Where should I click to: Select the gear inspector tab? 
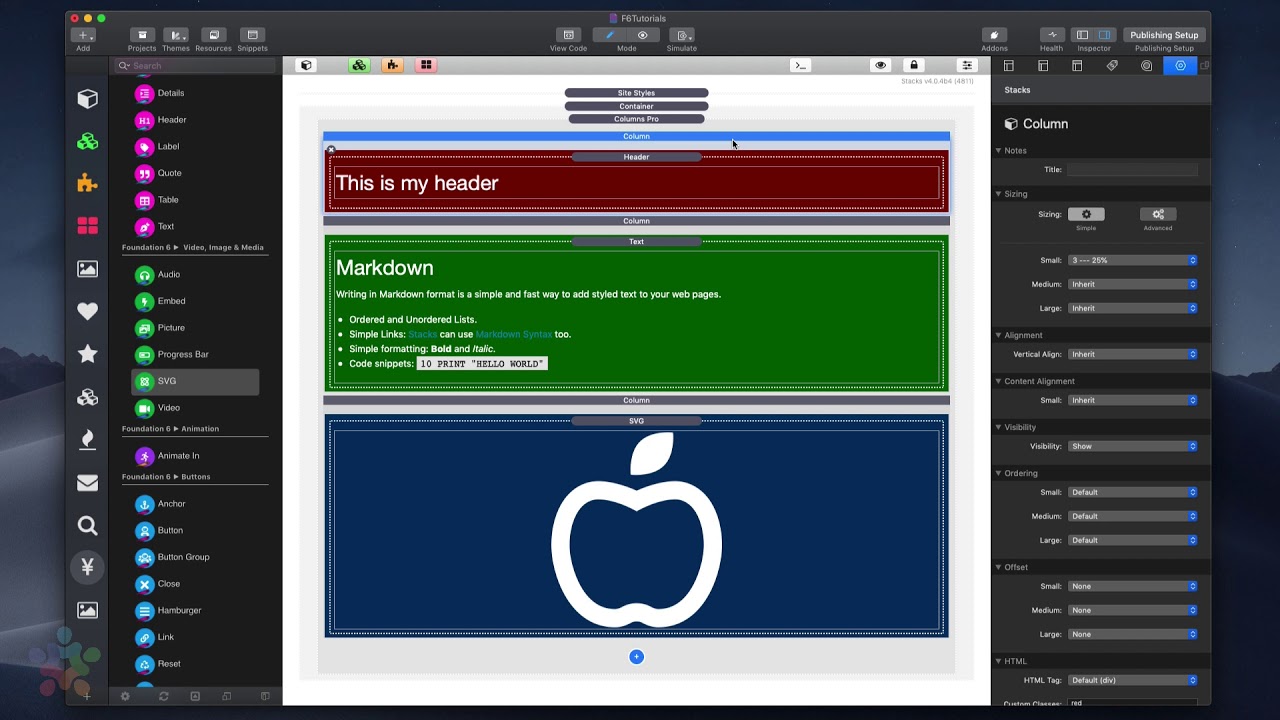[1181, 66]
